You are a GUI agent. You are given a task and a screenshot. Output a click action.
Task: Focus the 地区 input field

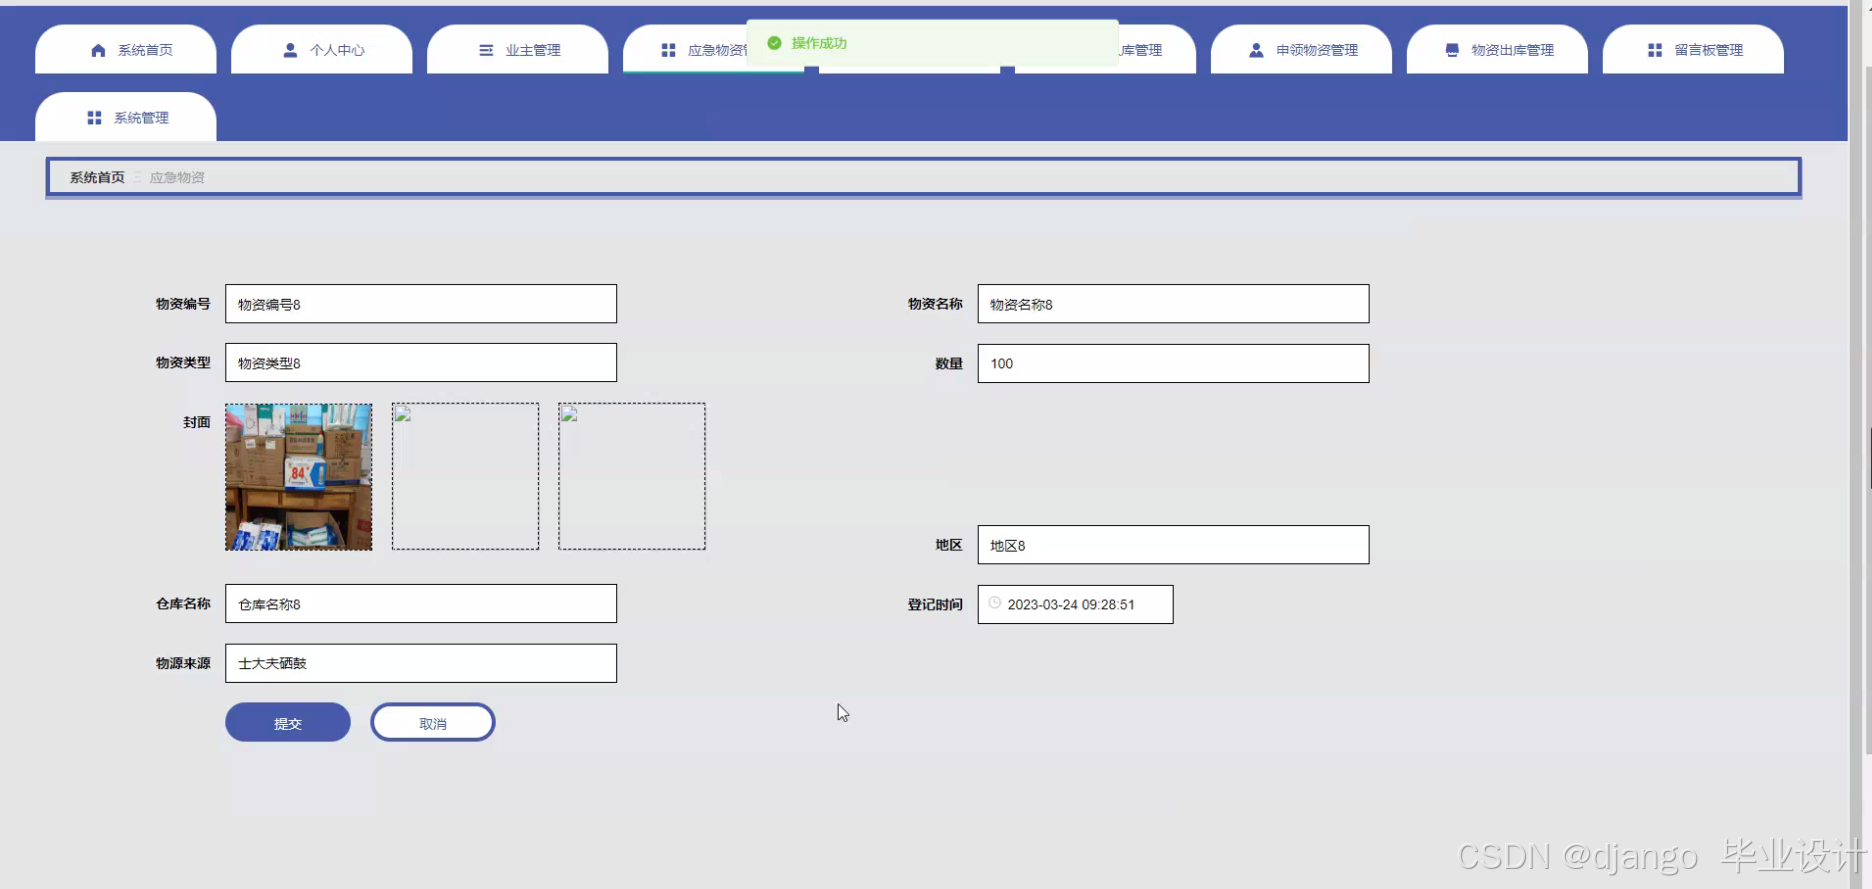(x=1173, y=545)
